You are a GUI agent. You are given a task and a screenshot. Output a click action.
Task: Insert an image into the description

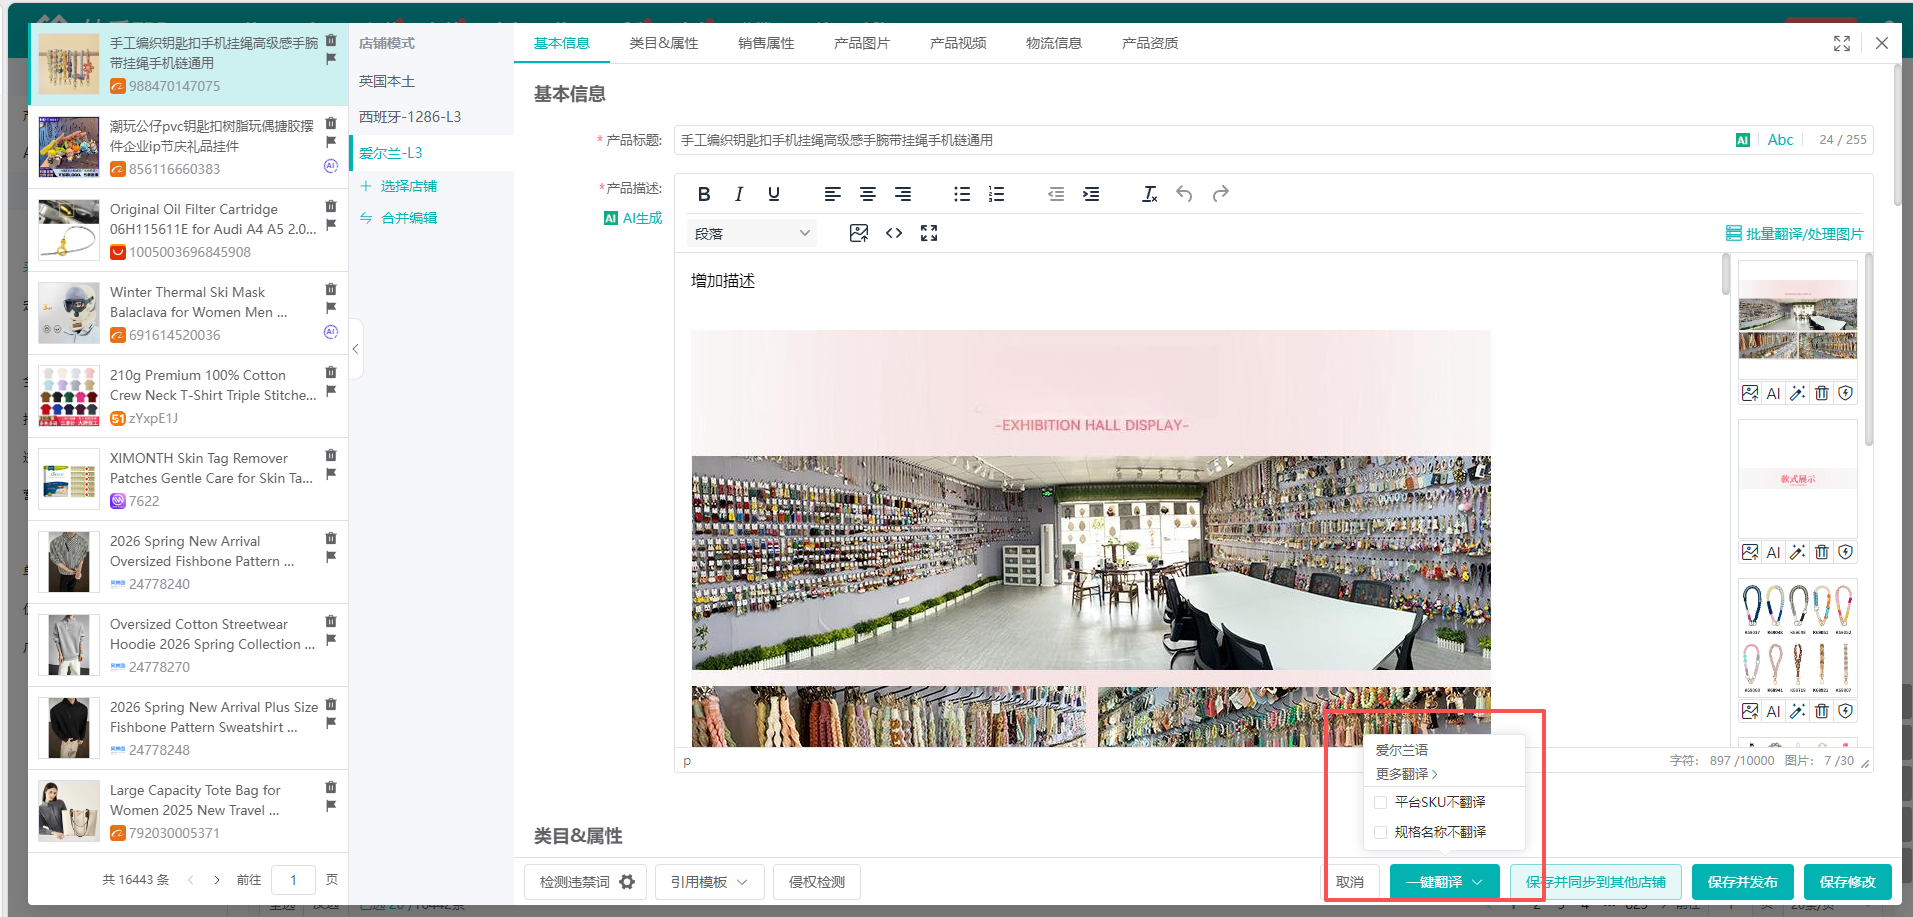(858, 233)
